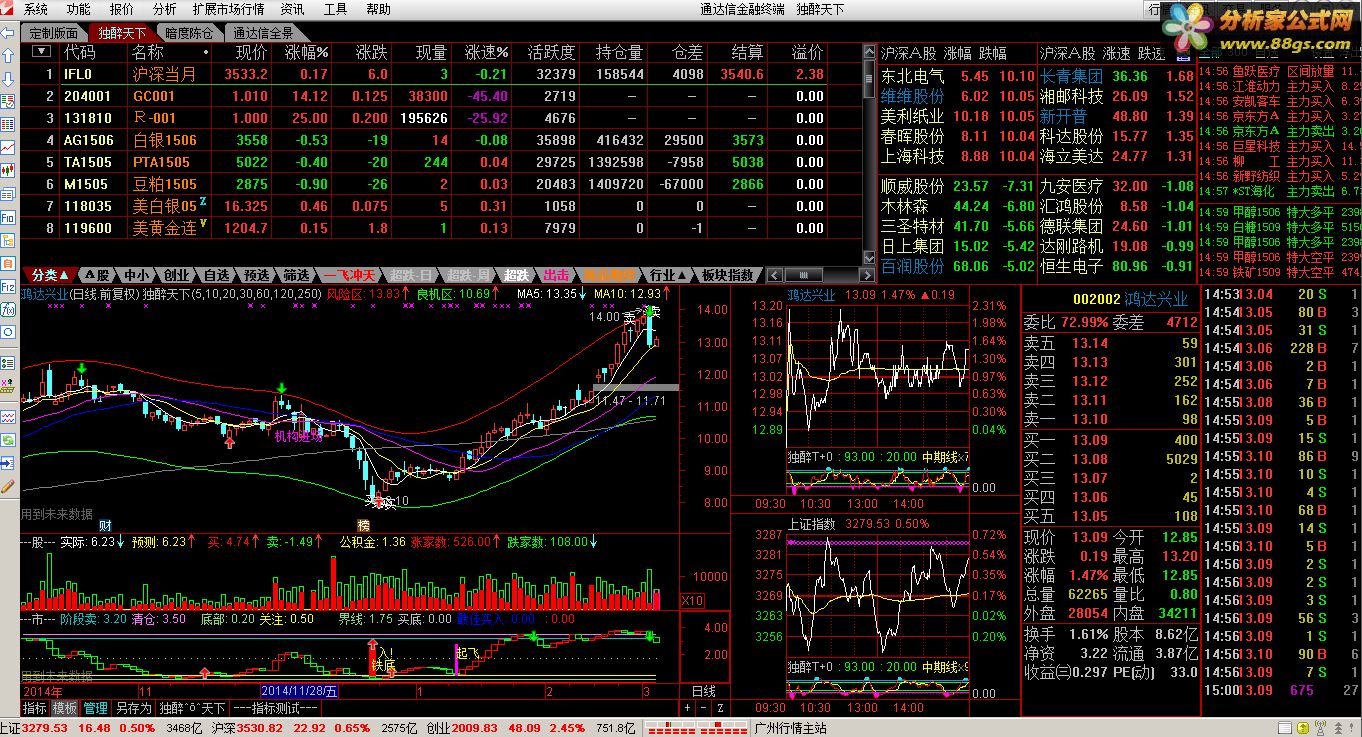Click the tree structure icon in left sidebar
The width and height of the screenshot is (1362, 737).
(x=8, y=241)
